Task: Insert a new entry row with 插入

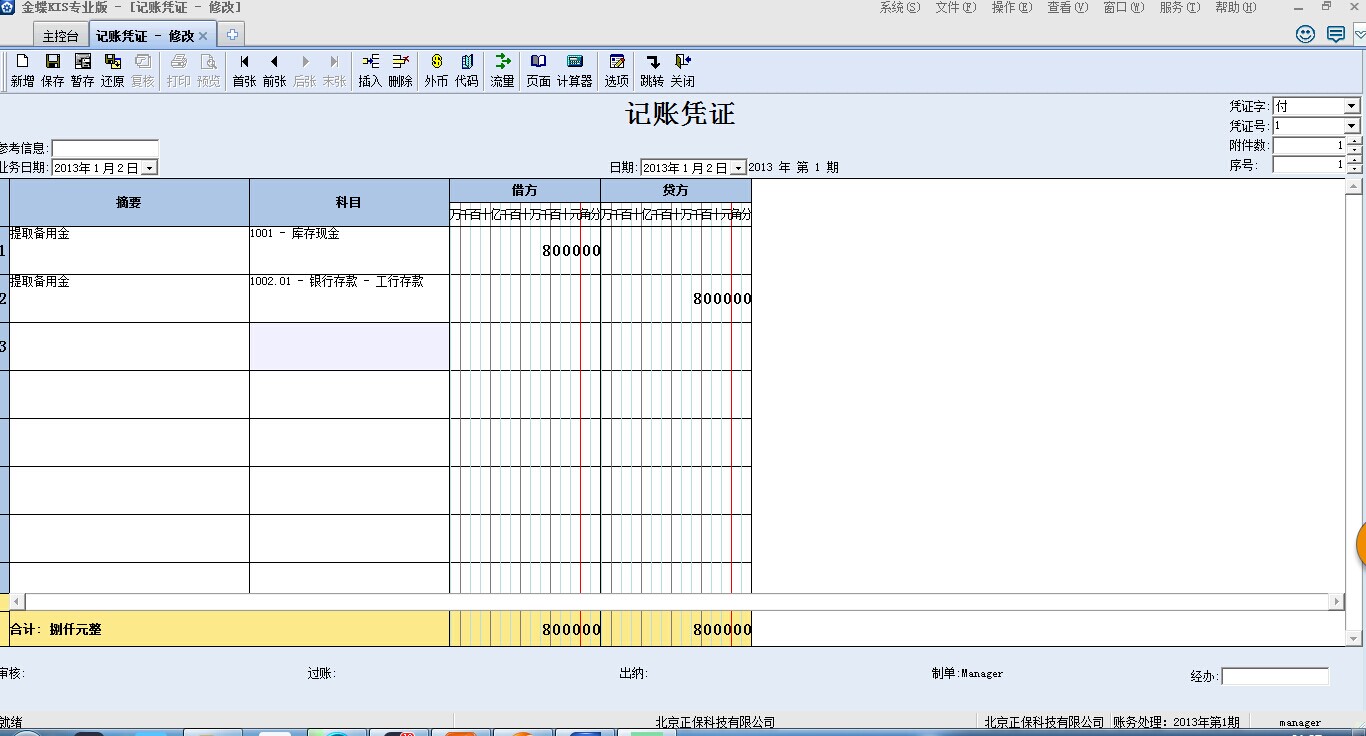Action: tap(370, 68)
